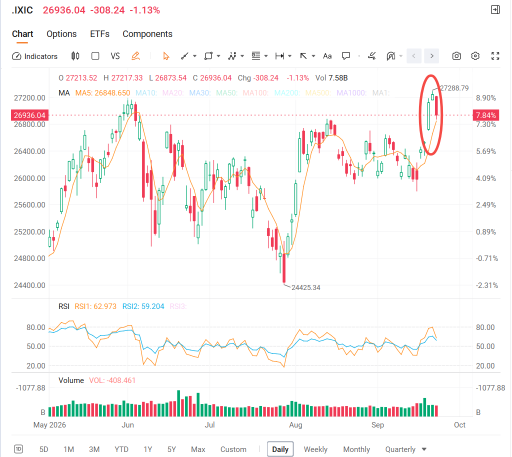Expand the measure tool dropdown arrow

coord(290,56)
